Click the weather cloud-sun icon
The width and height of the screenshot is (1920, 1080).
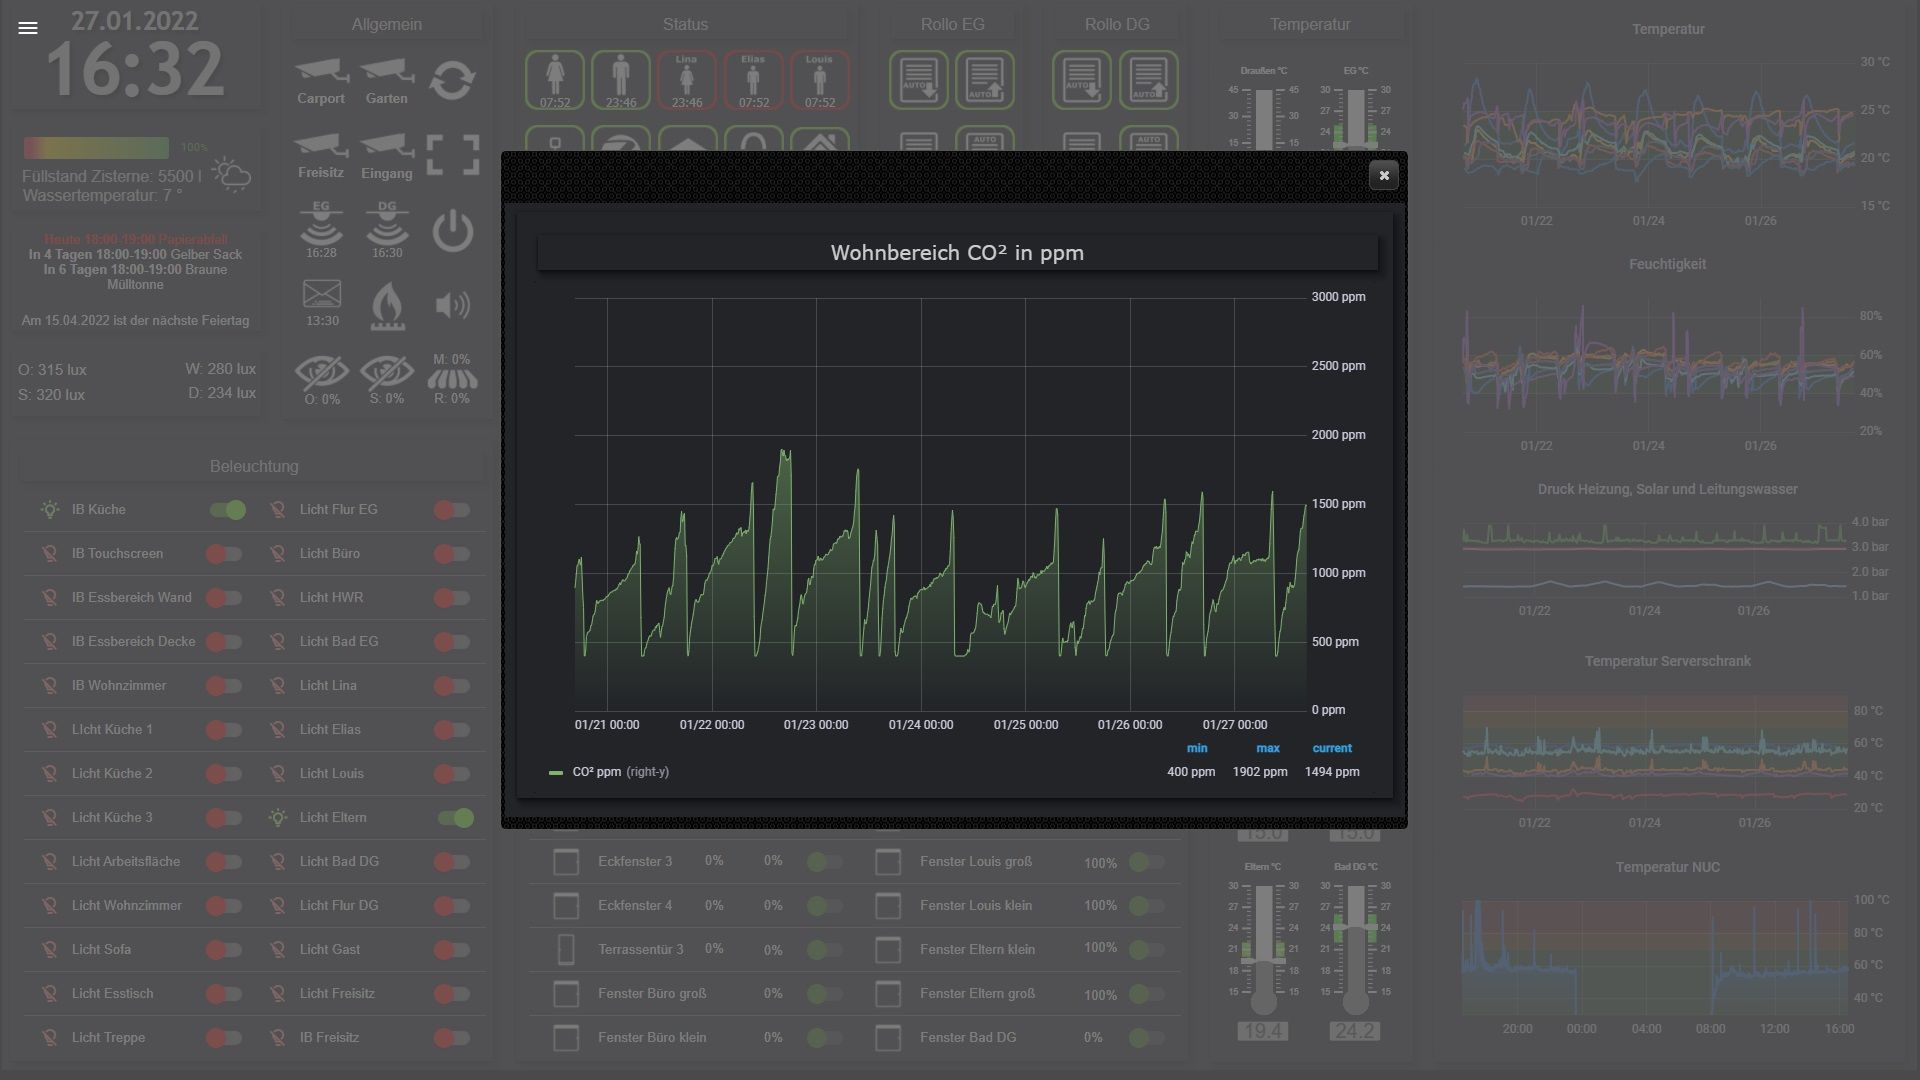(231, 175)
